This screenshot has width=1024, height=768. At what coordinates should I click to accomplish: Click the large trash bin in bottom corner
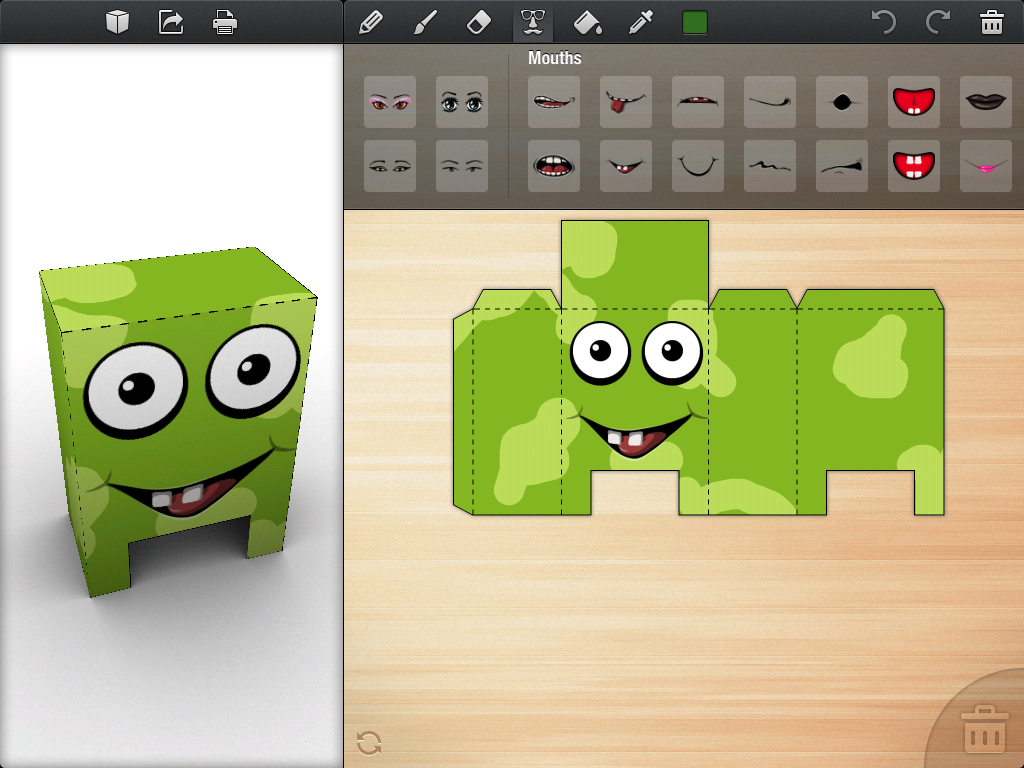click(984, 730)
